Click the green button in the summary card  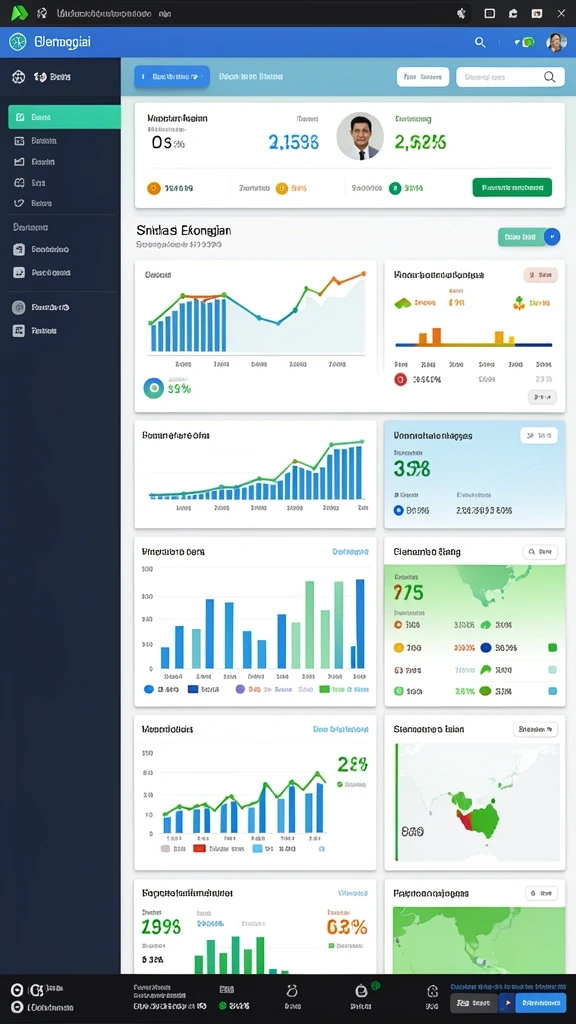[512, 187]
